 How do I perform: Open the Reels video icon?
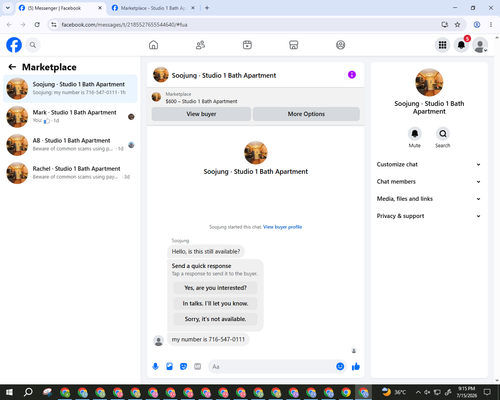point(247,45)
